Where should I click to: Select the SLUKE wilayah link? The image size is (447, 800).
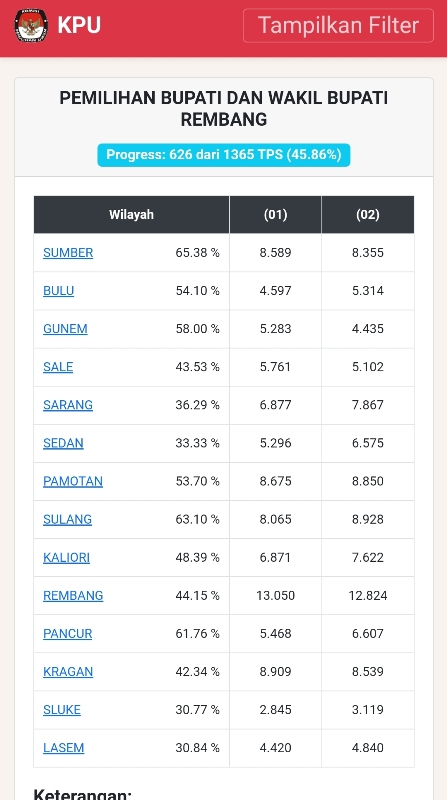[62, 710]
